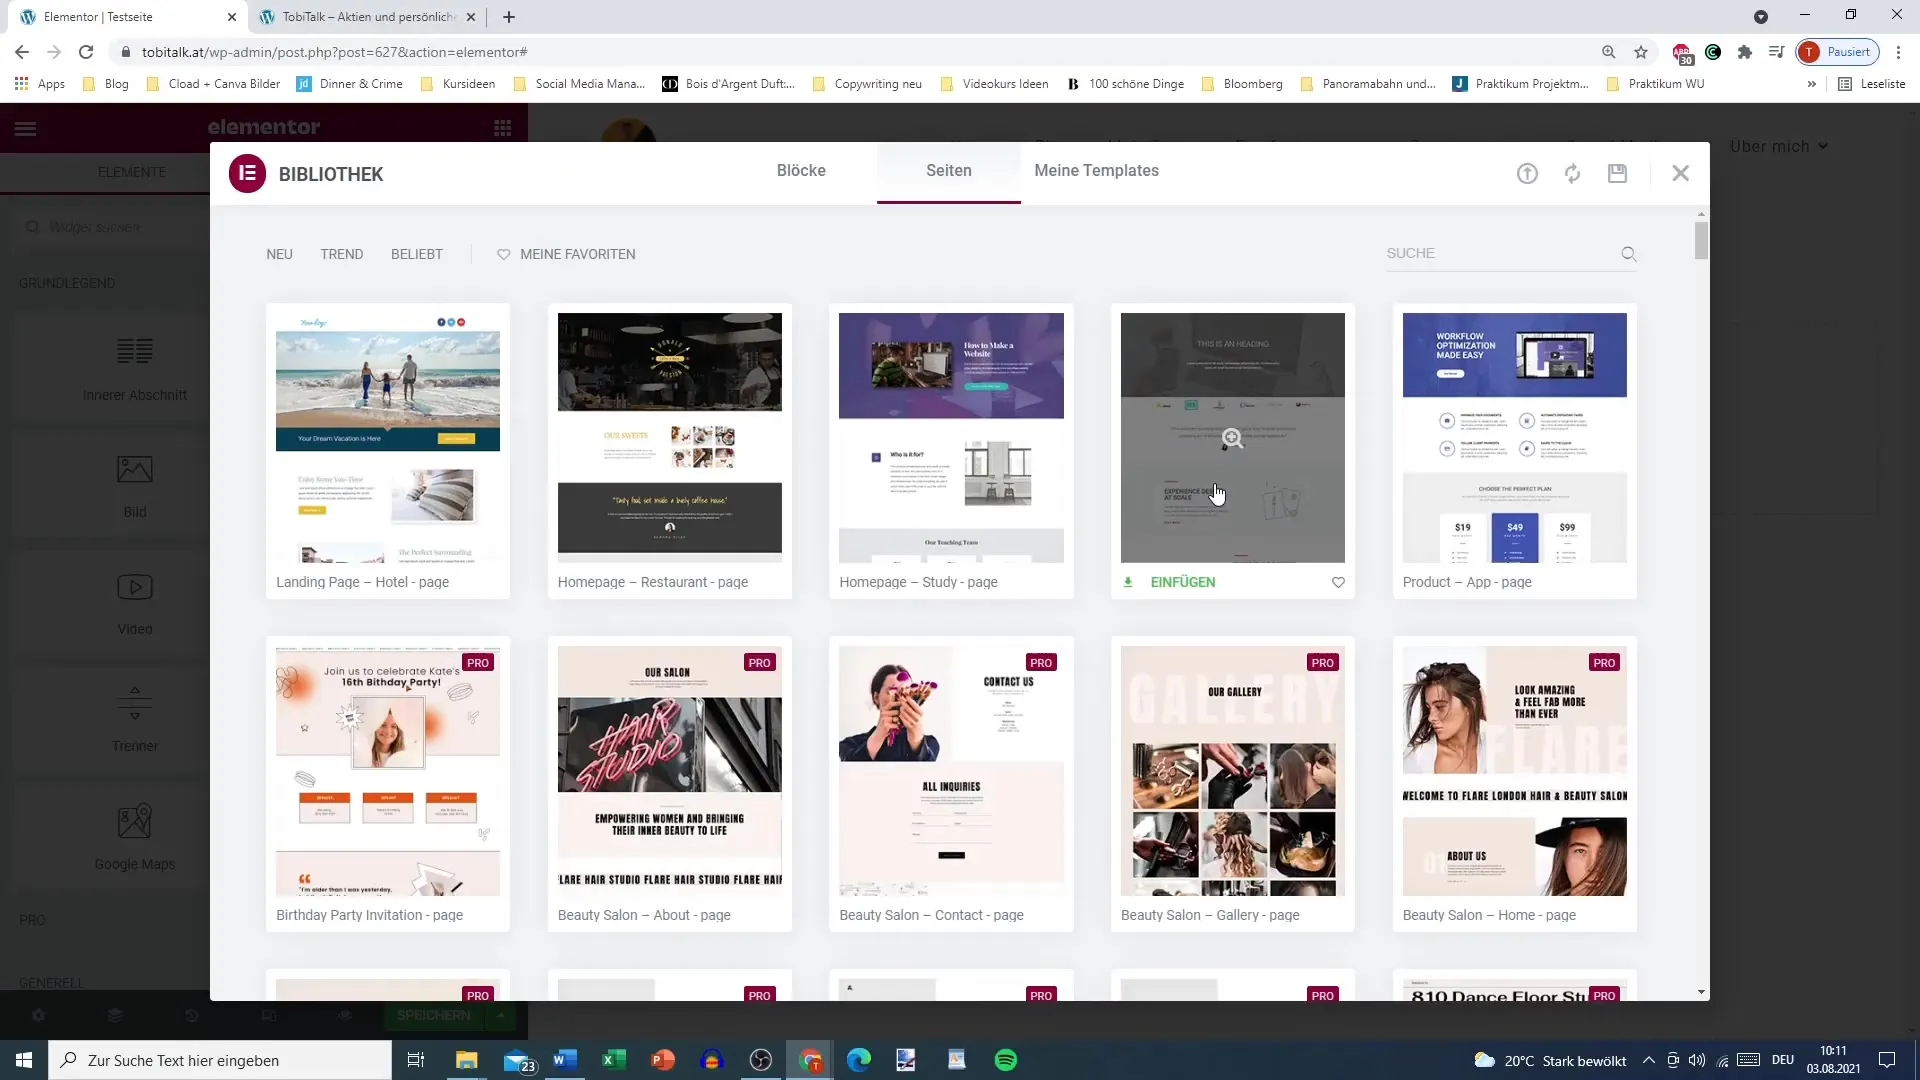Expand the system tray hidden icons
Viewport: 1920px width, 1080px height.
pos(1649,1060)
